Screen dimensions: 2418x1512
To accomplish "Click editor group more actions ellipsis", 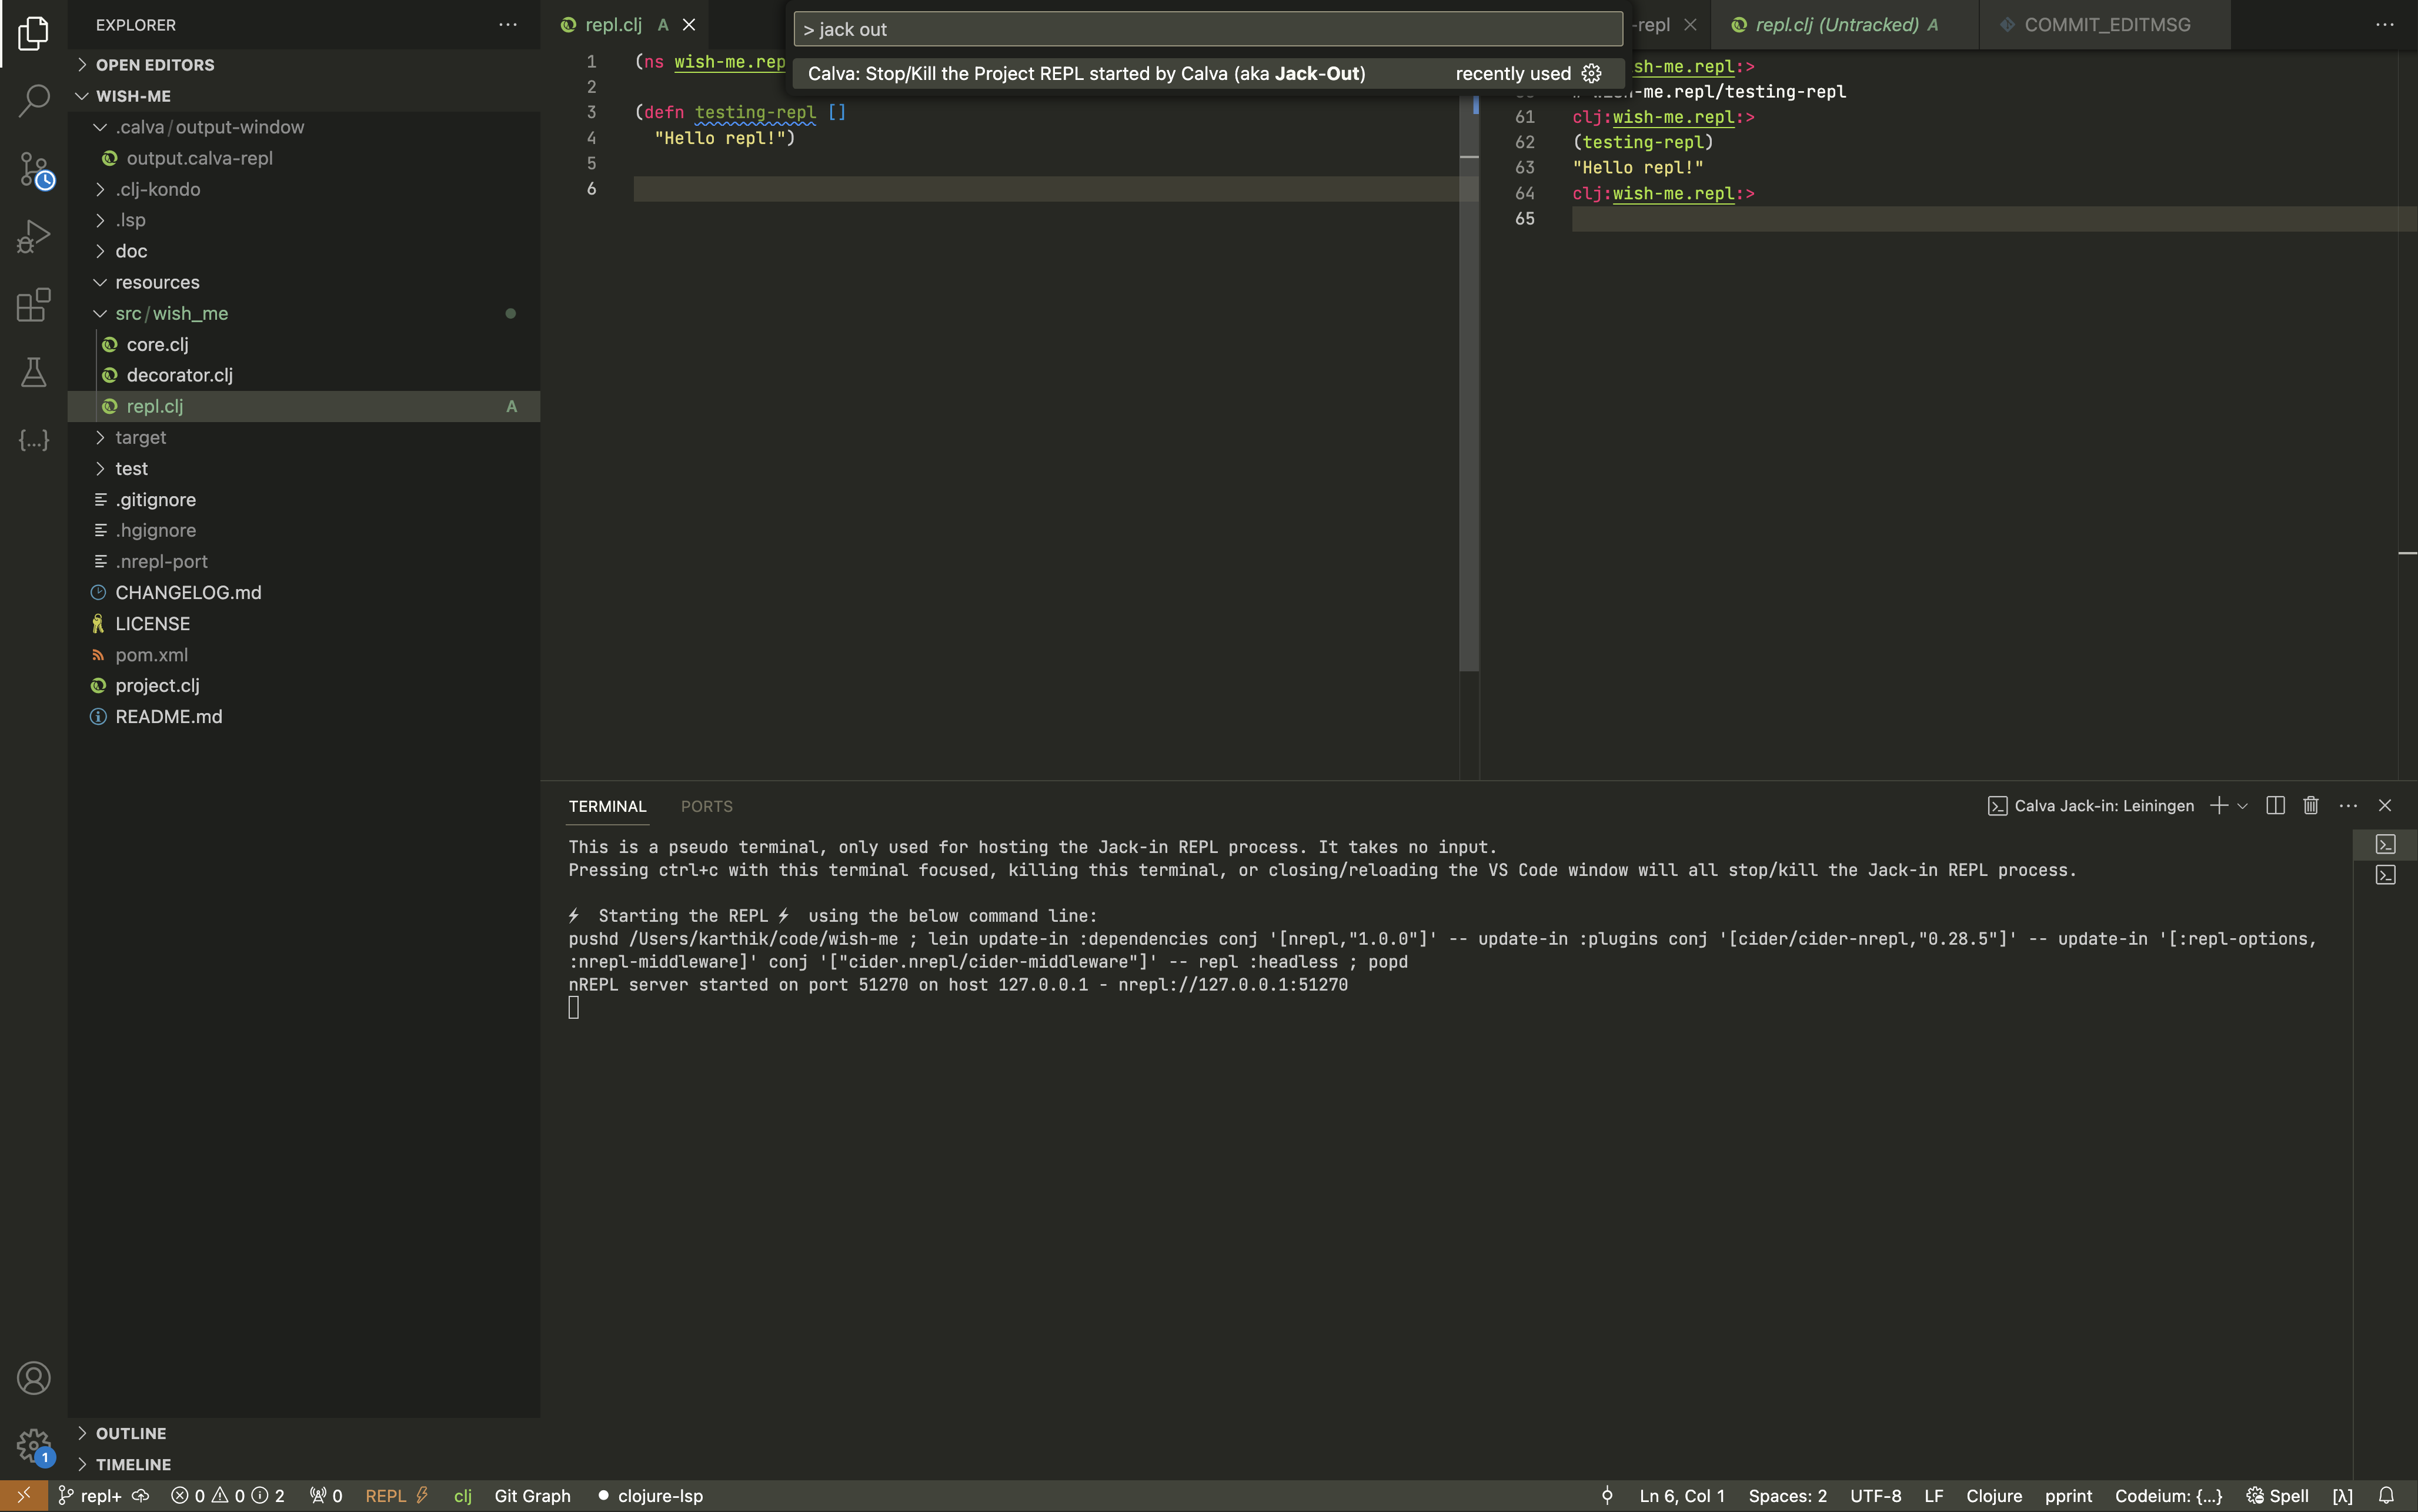I will (2385, 25).
